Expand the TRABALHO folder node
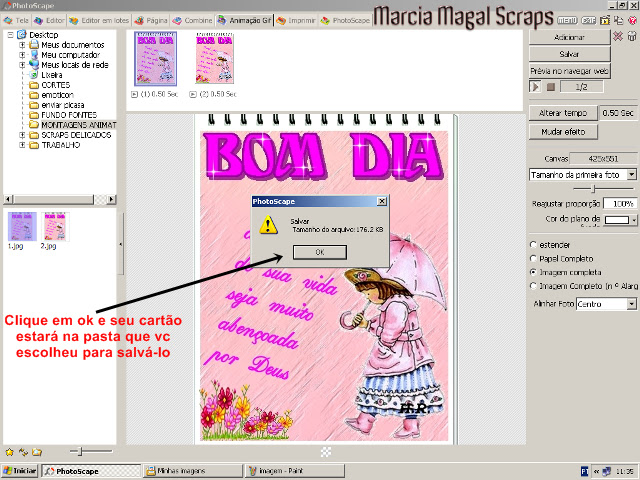 point(22,145)
